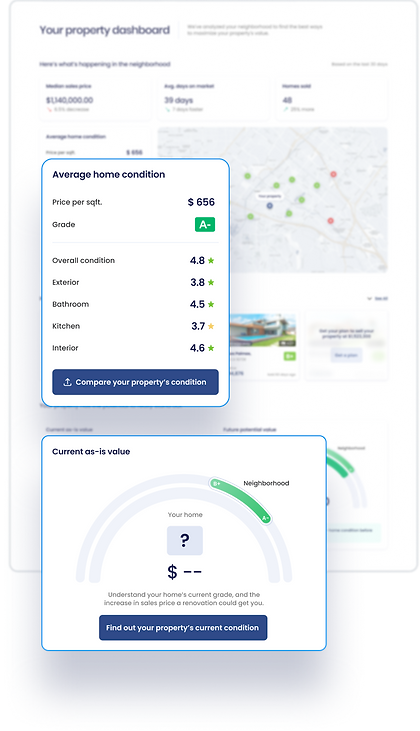This screenshot has height=731, width=420.
Task: Click the upload icon in the Compare button
Action: pos(67,382)
